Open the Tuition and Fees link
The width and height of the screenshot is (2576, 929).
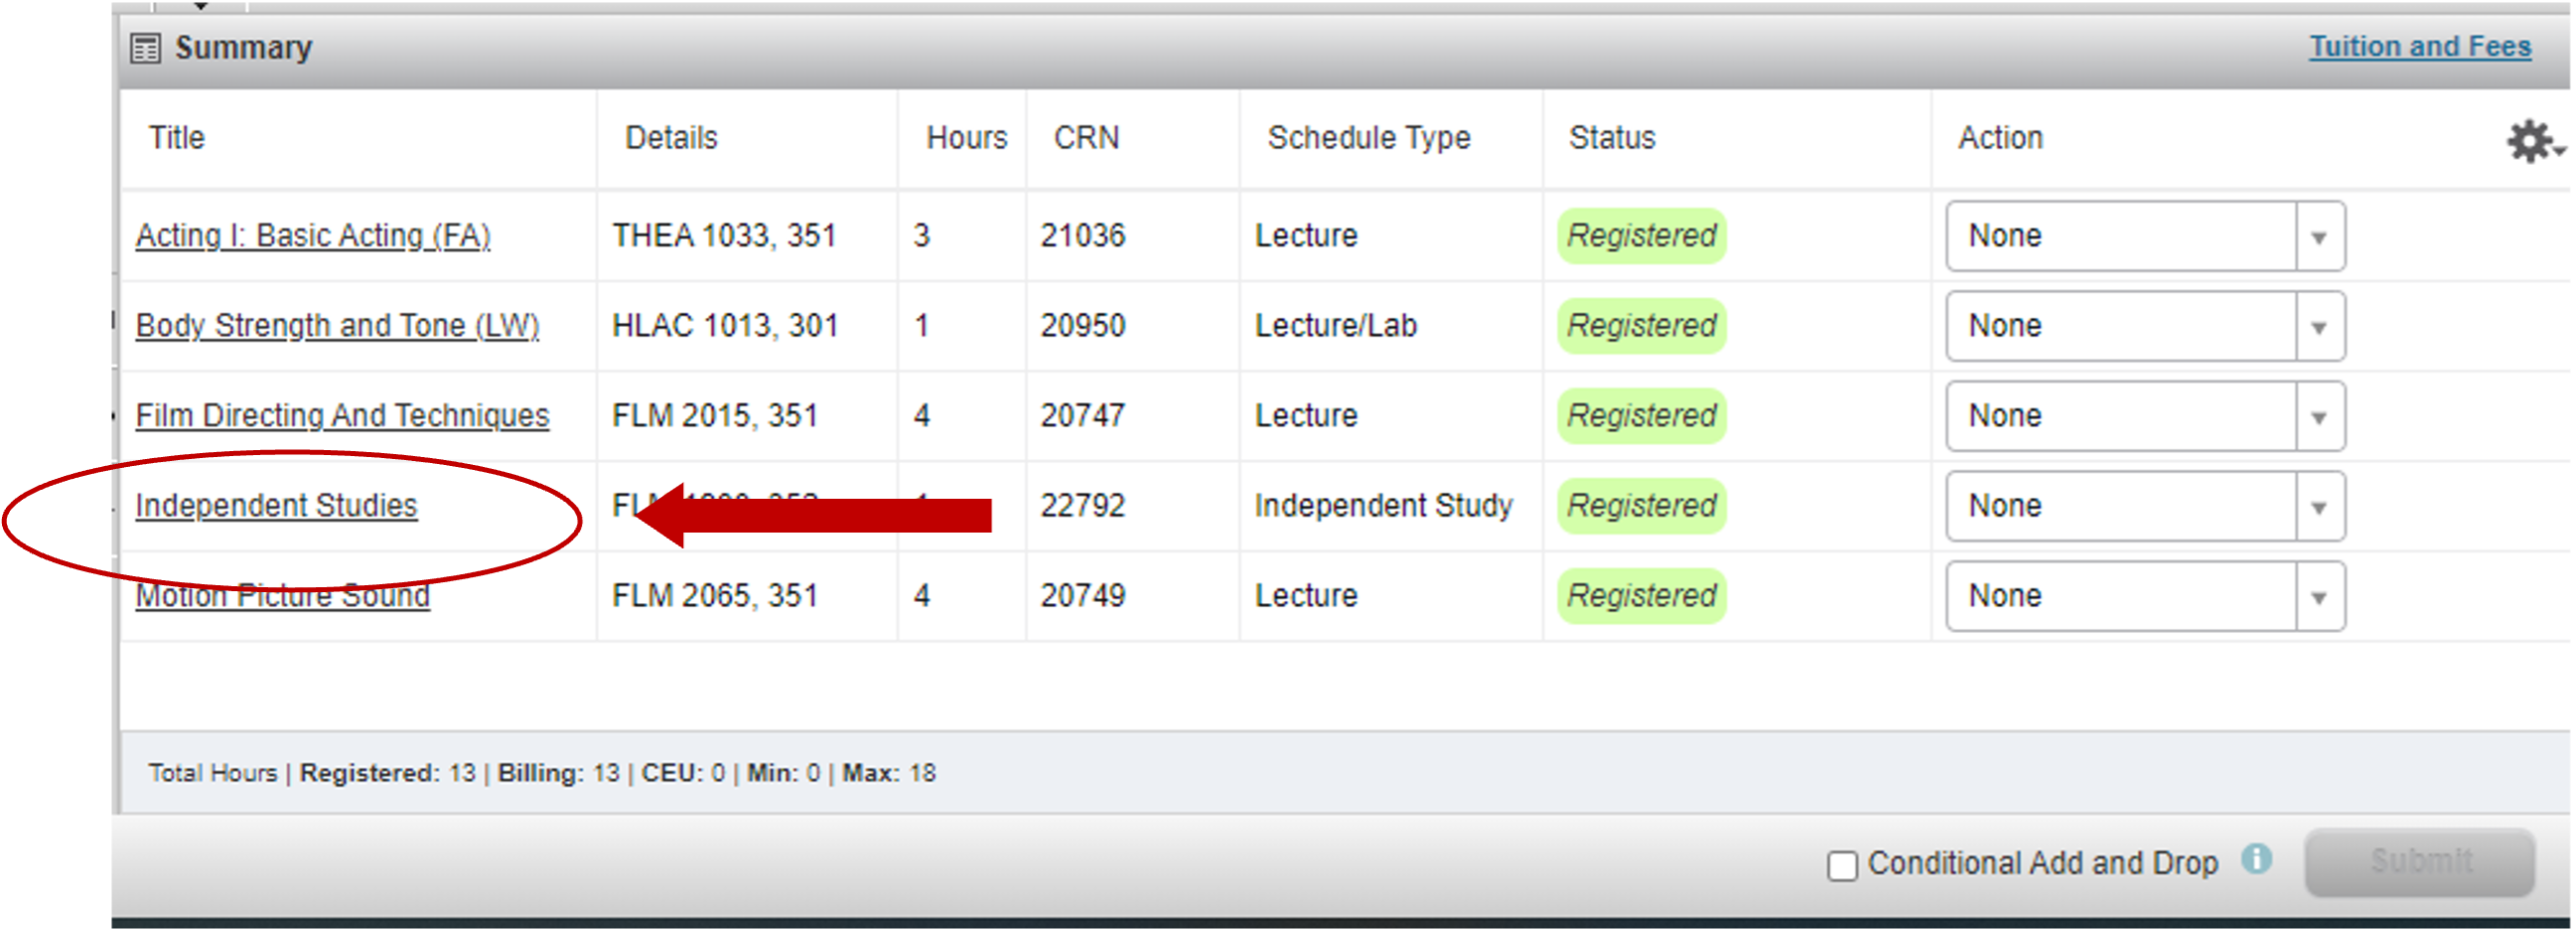click(2419, 47)
